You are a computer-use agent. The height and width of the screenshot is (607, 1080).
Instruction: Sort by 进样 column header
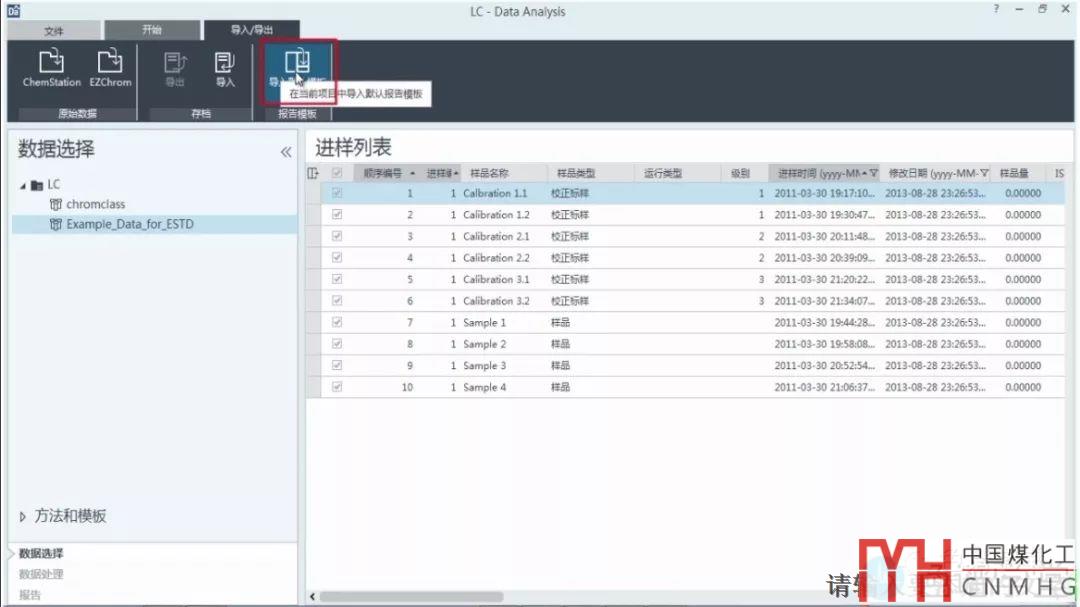(441, 173)
